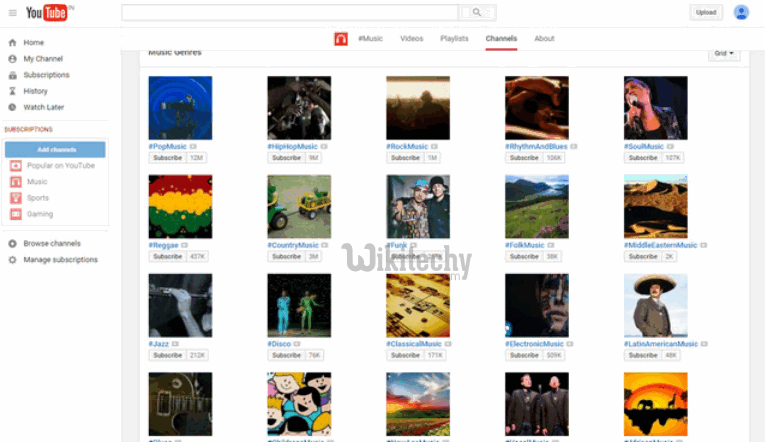This screenshot has height=442, width=765.
Task: Expand the Grid view dropdown
Action: [x=724, y=53]
